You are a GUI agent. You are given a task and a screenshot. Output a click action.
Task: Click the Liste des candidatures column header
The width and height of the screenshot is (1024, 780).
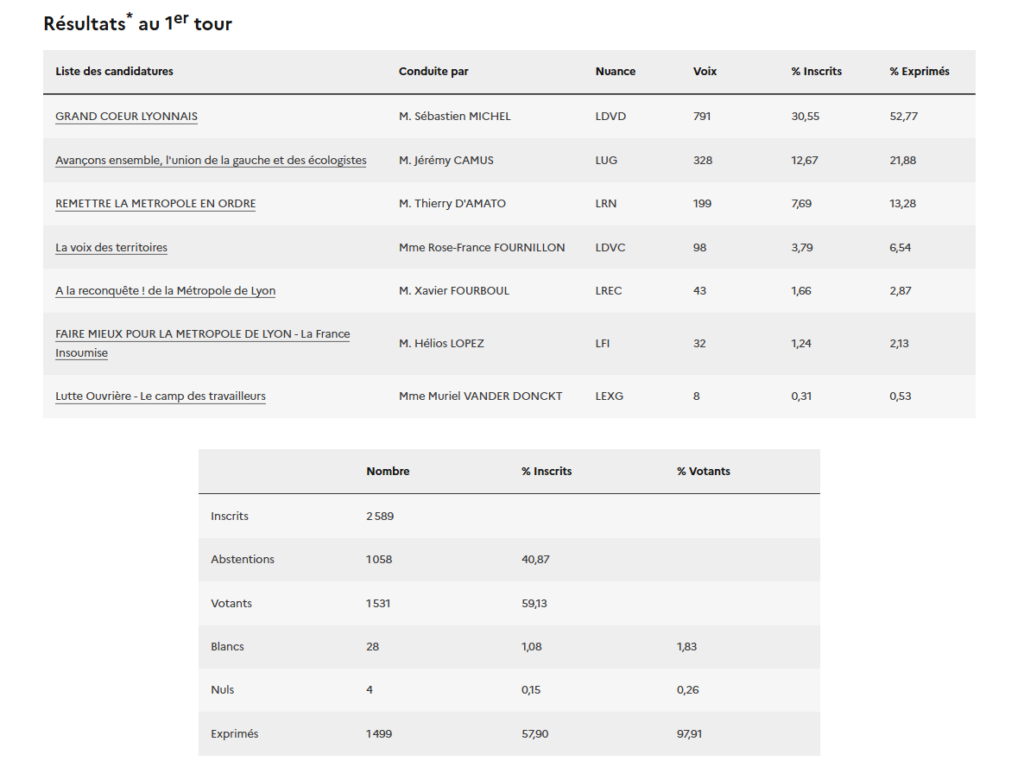click(114, 72)
